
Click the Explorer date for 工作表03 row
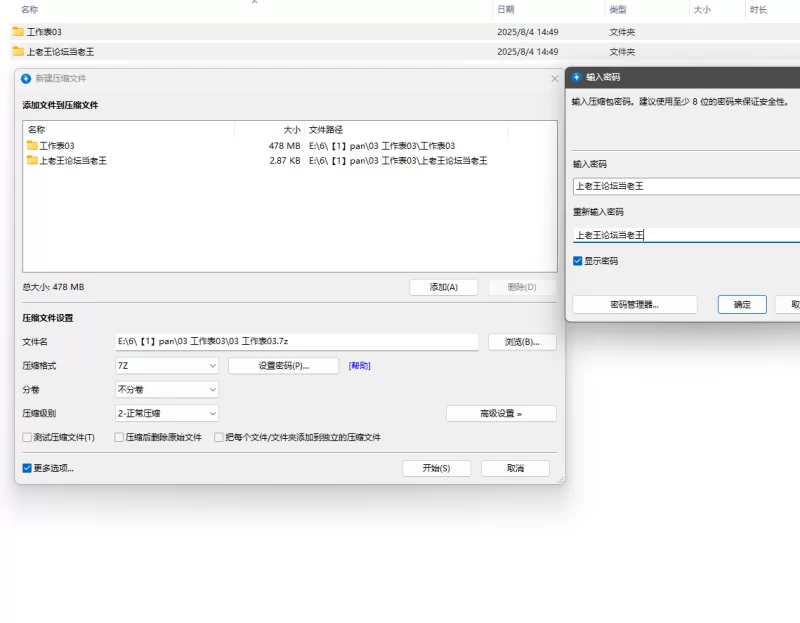pyautogui.click(x=528, y=32)
